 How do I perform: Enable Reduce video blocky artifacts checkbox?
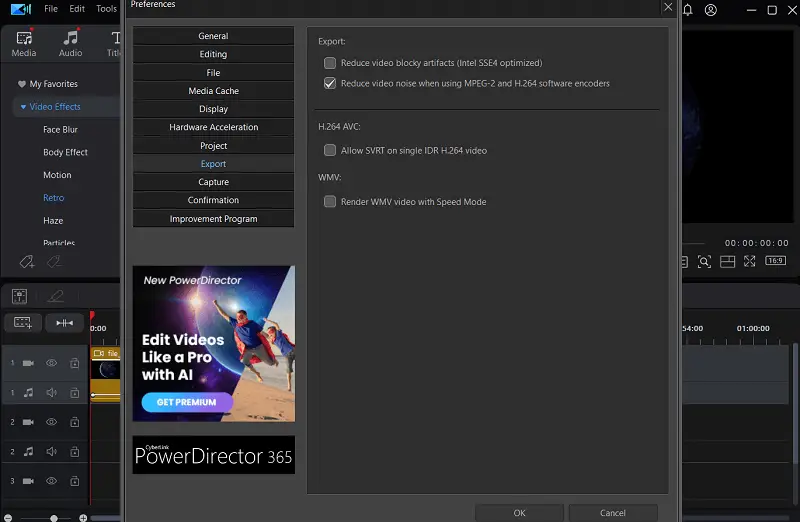tap(330, 63)
